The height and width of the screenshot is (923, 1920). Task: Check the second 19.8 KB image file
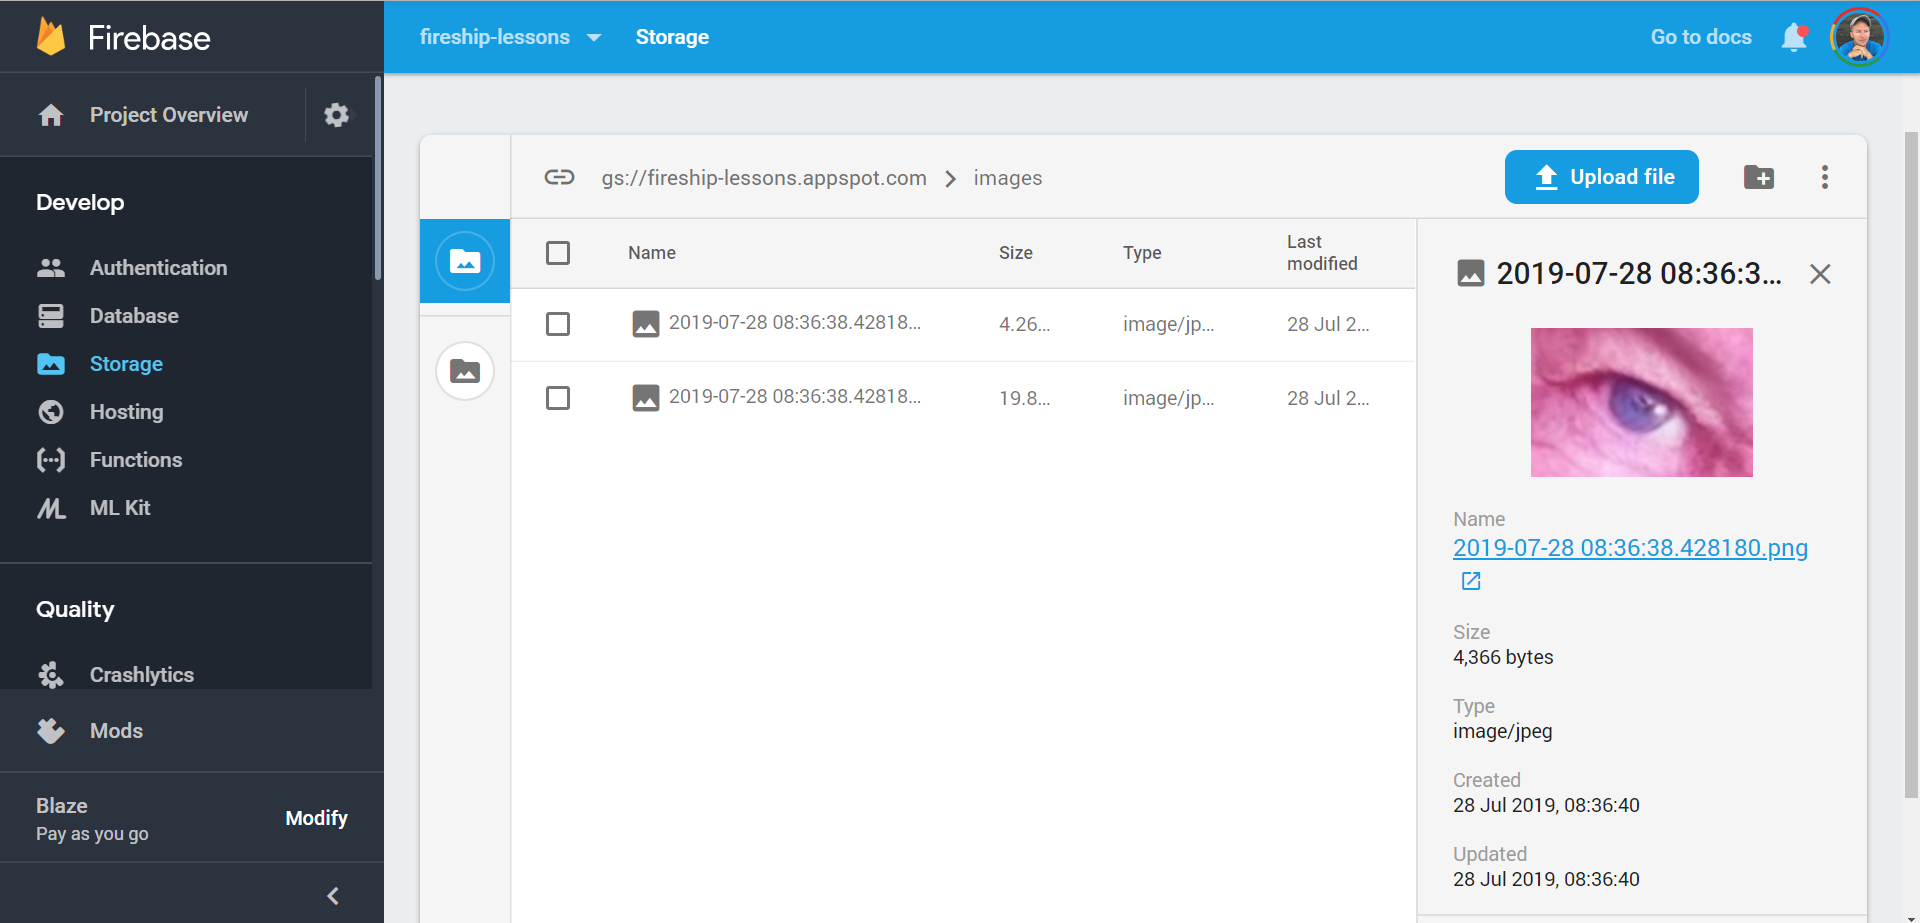(x=558, y=397)
